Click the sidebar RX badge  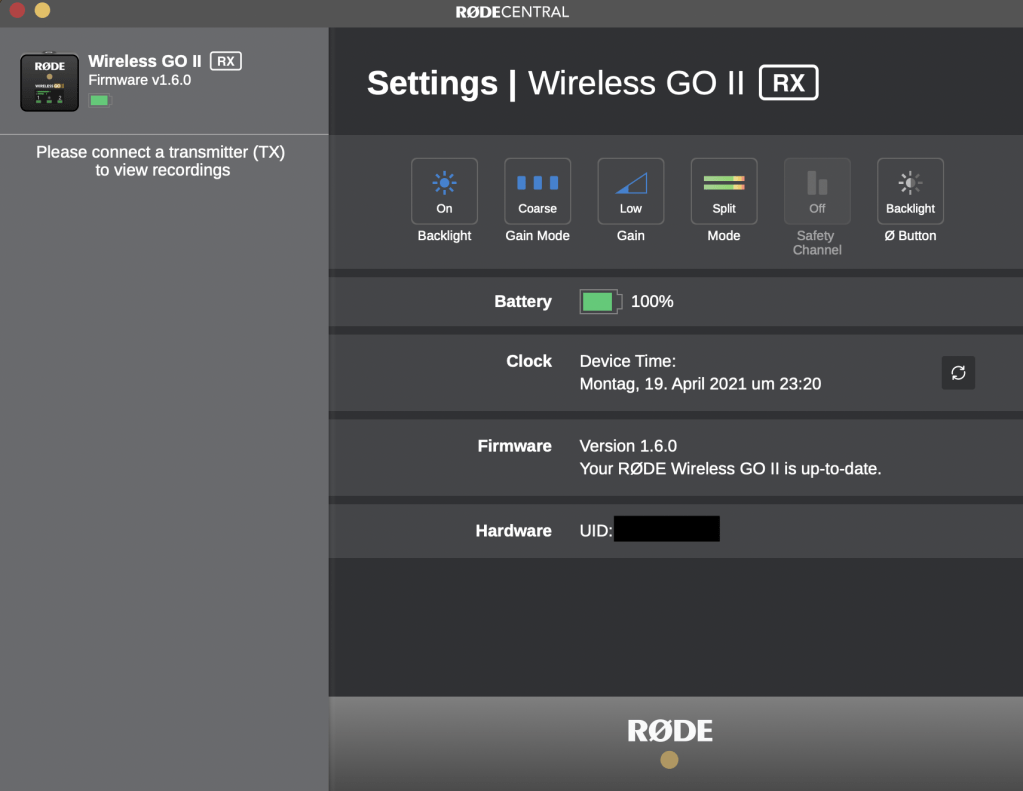(x=226, y=61)
